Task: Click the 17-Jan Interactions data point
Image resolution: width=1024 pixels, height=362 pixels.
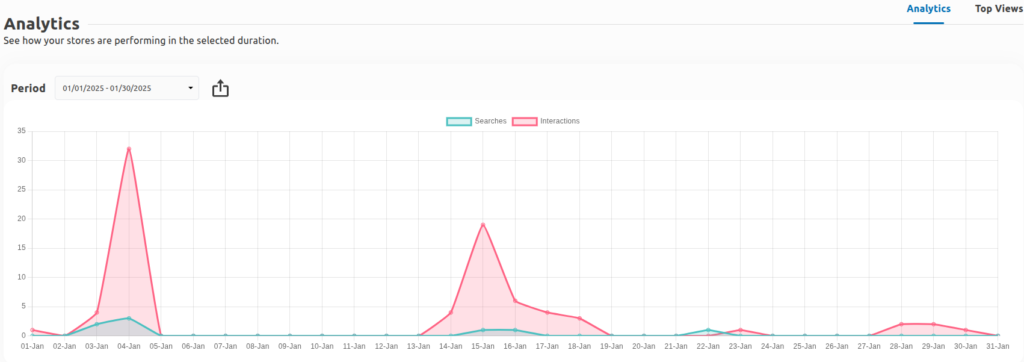Action: pos(547,312)
